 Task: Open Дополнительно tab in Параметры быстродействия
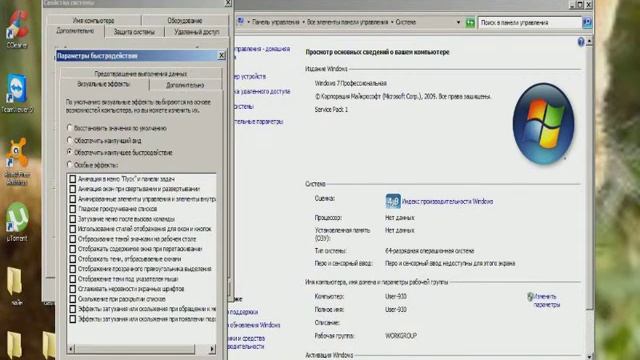(185, 85)
